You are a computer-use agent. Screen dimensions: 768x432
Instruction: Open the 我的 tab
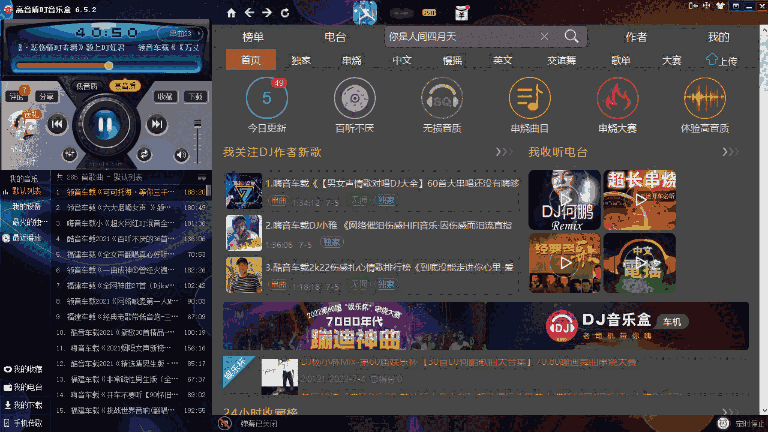(719, 37)
